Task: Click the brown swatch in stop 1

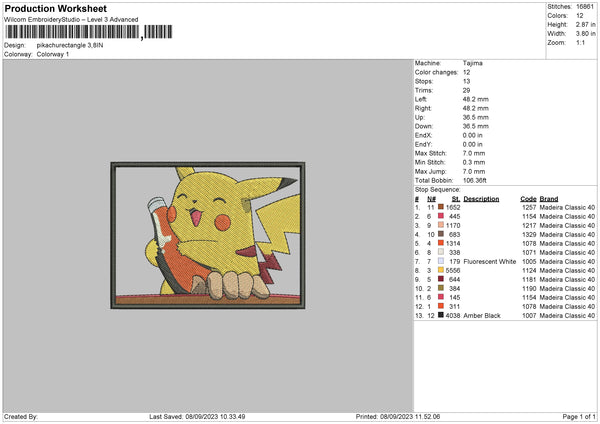Action: [x=440, y=207]
